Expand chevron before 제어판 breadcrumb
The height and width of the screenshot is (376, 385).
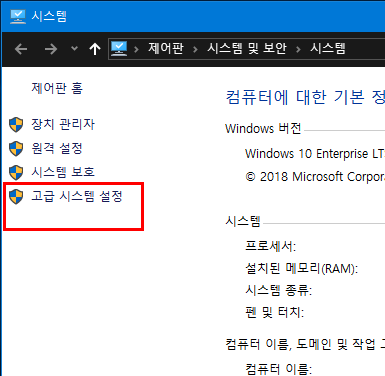[136, 49]
